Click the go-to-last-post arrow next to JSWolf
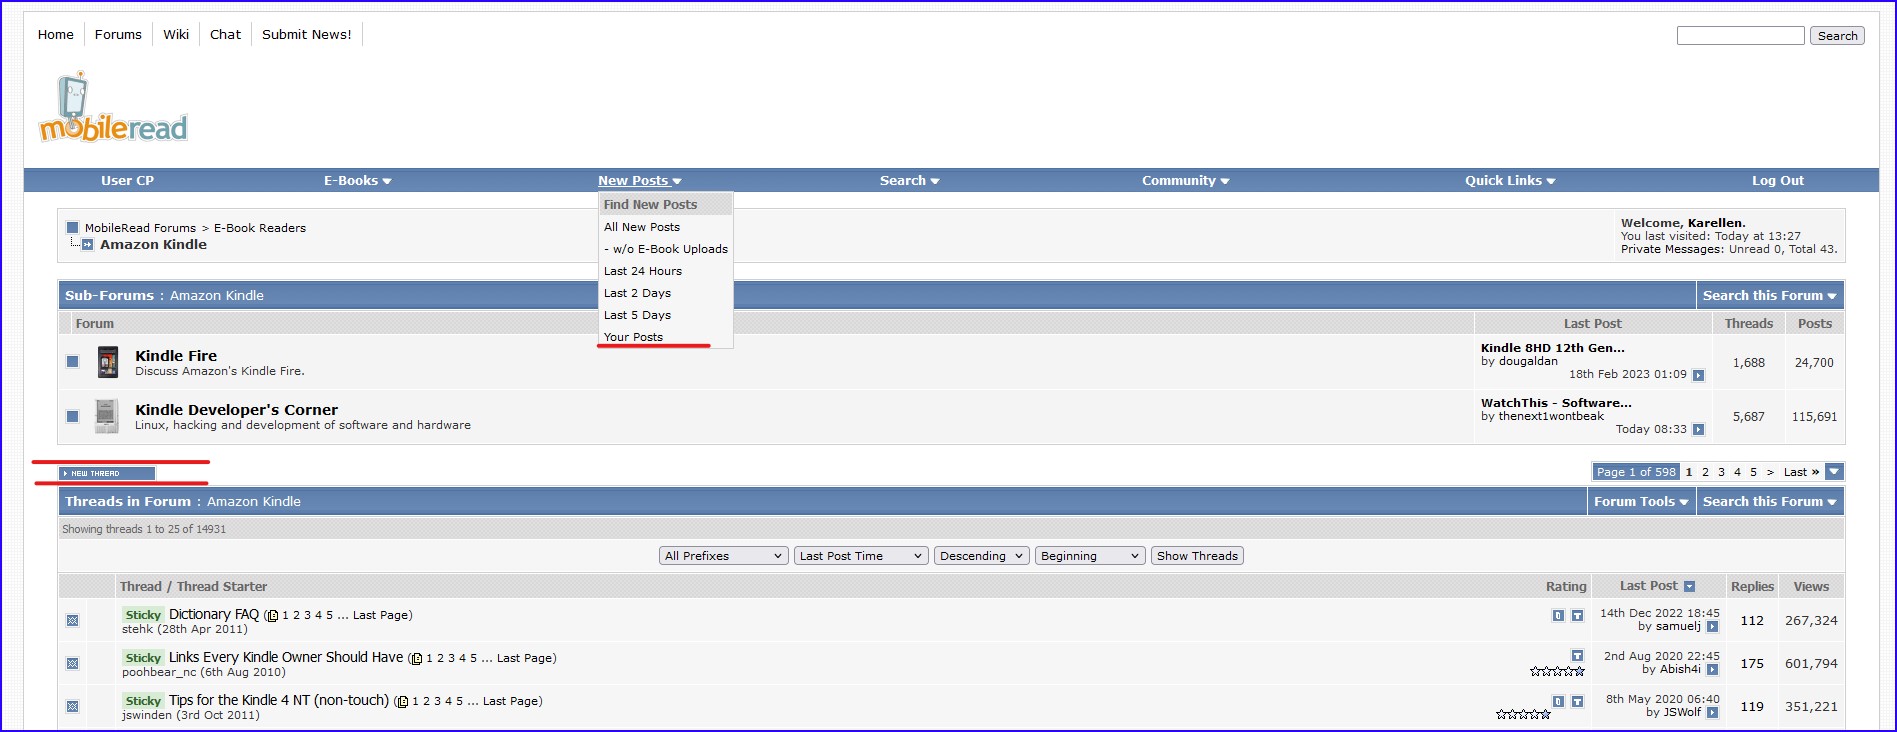 click(x=1712, y=713)
